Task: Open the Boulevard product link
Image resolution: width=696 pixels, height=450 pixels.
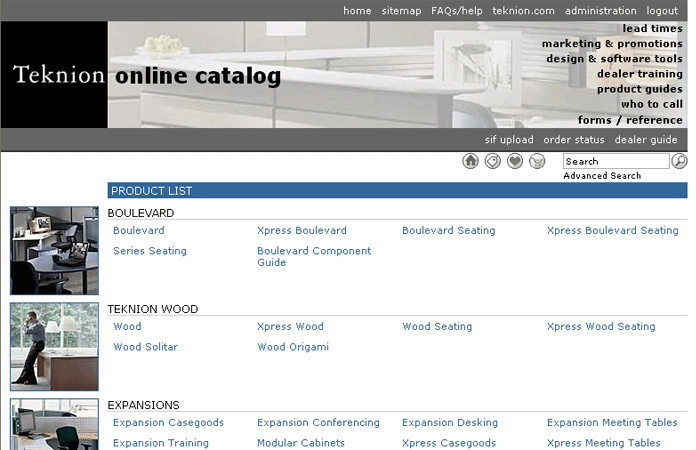Action: point(138,230)
